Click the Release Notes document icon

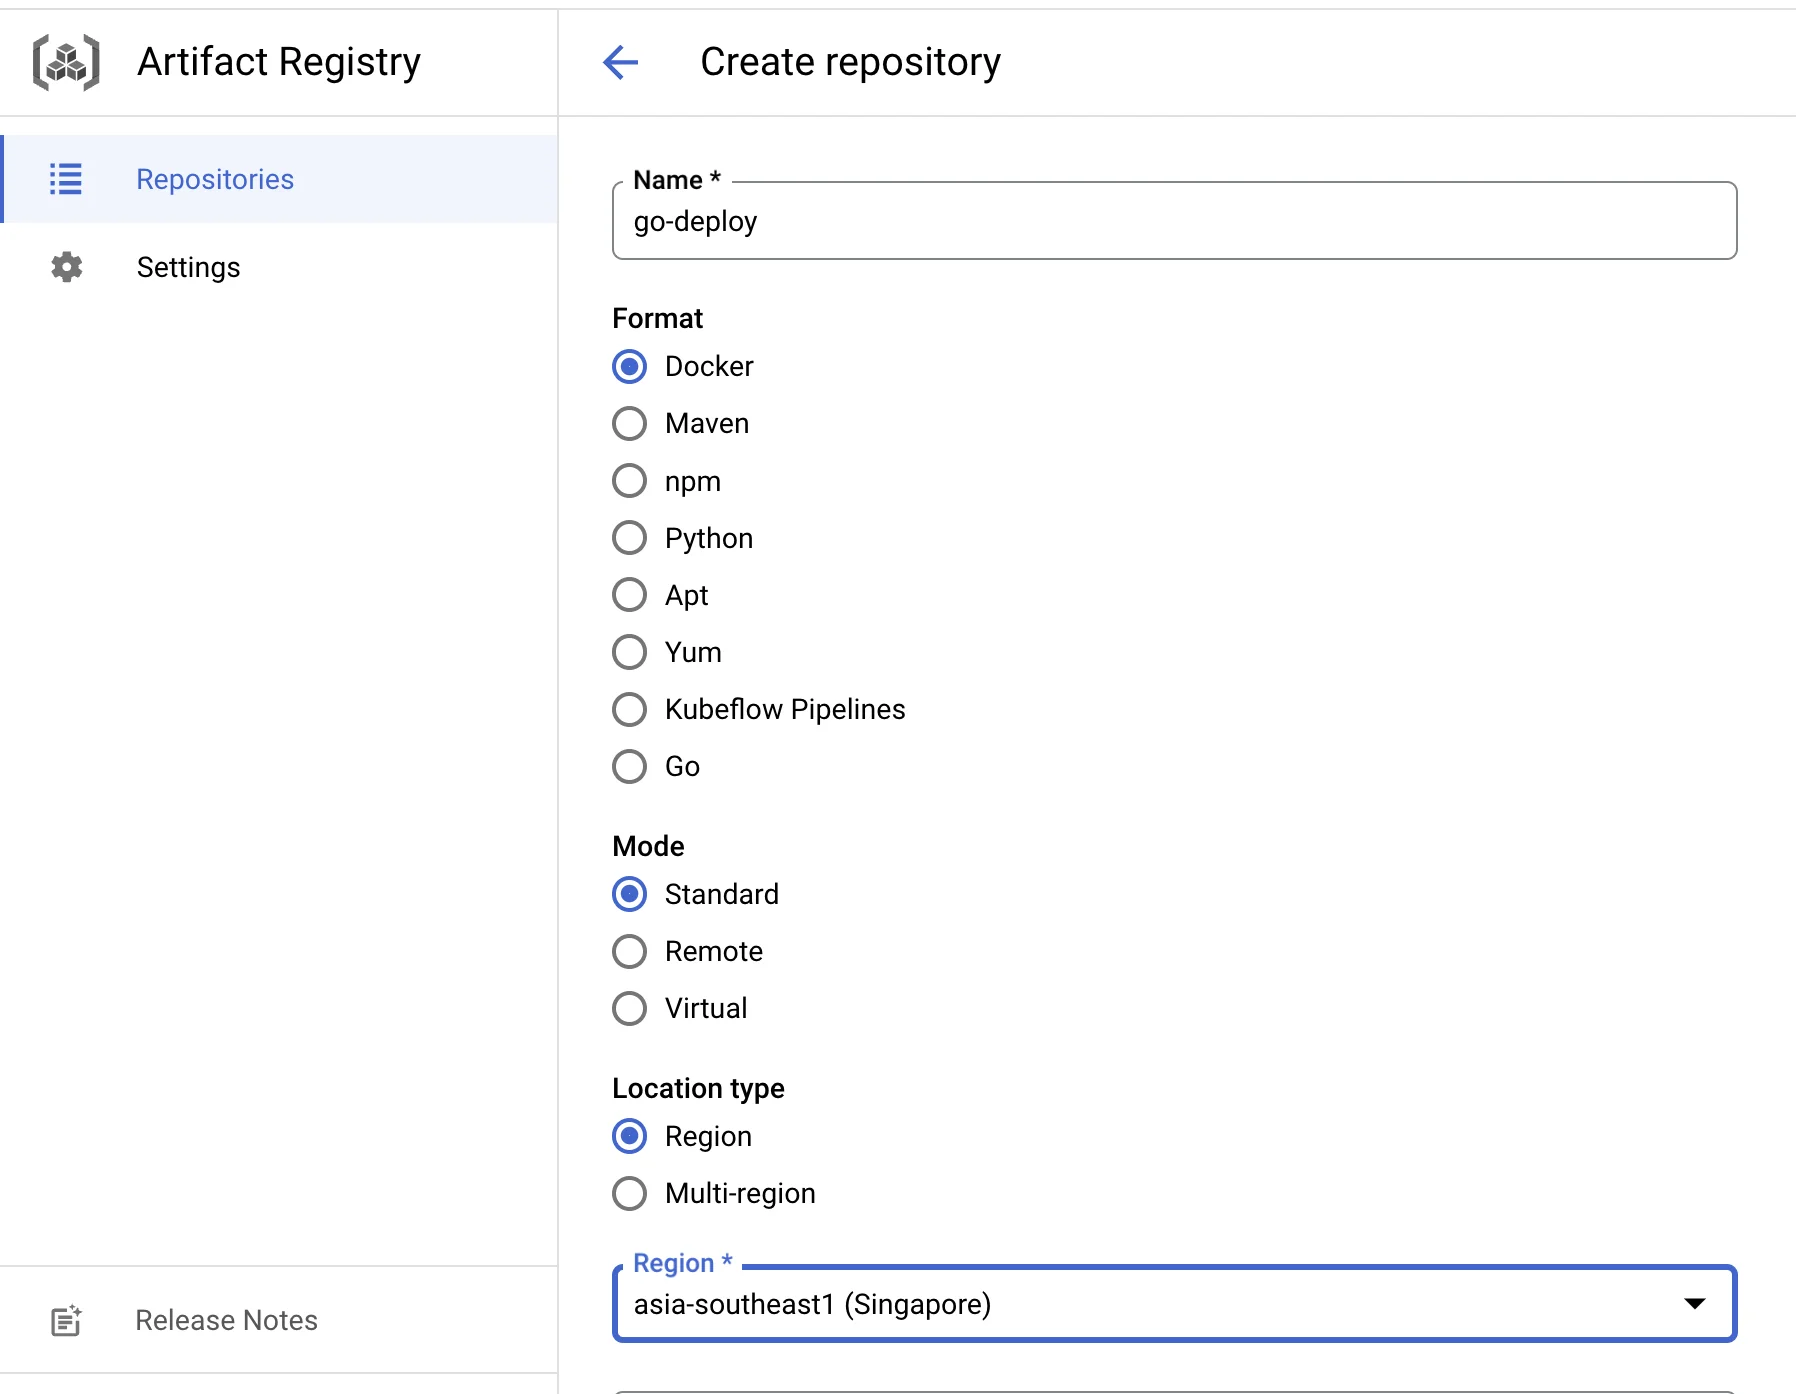[66, 1320]
